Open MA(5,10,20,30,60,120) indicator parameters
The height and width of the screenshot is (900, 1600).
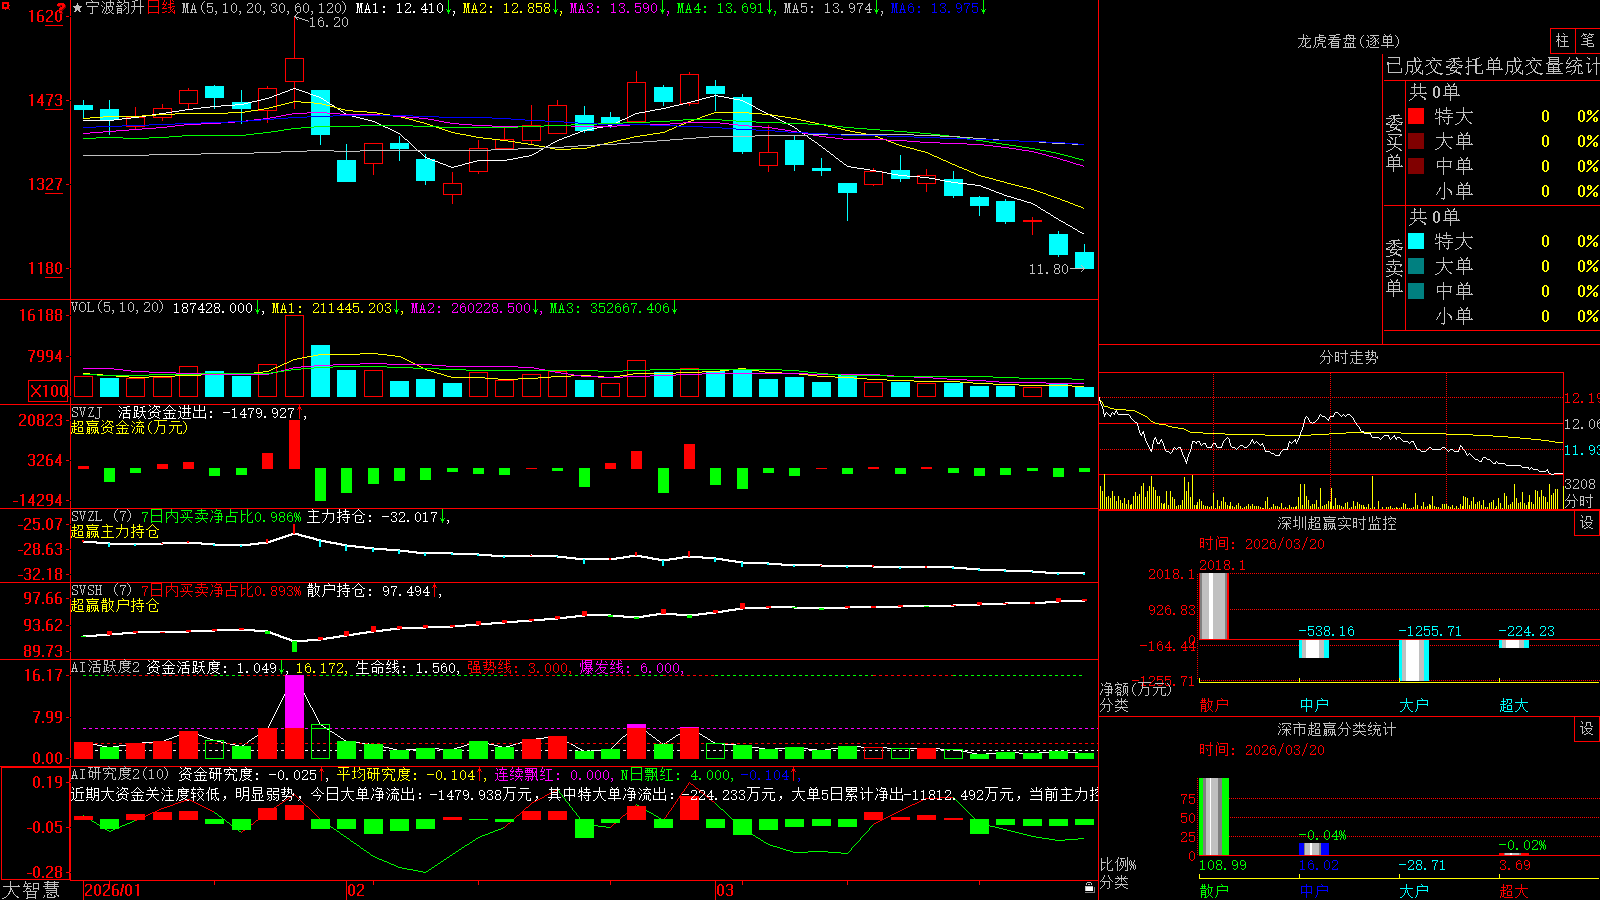(263, 8)
